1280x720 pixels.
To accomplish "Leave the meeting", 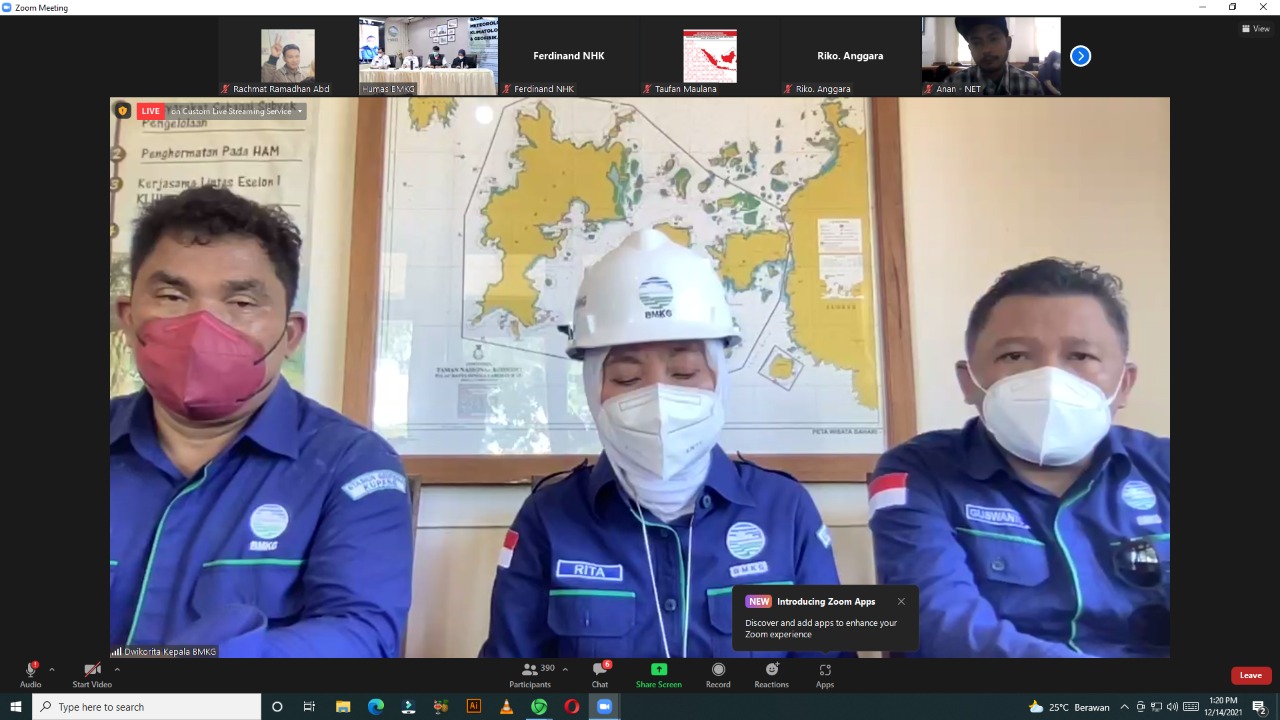I will [x=1250, y=675].
